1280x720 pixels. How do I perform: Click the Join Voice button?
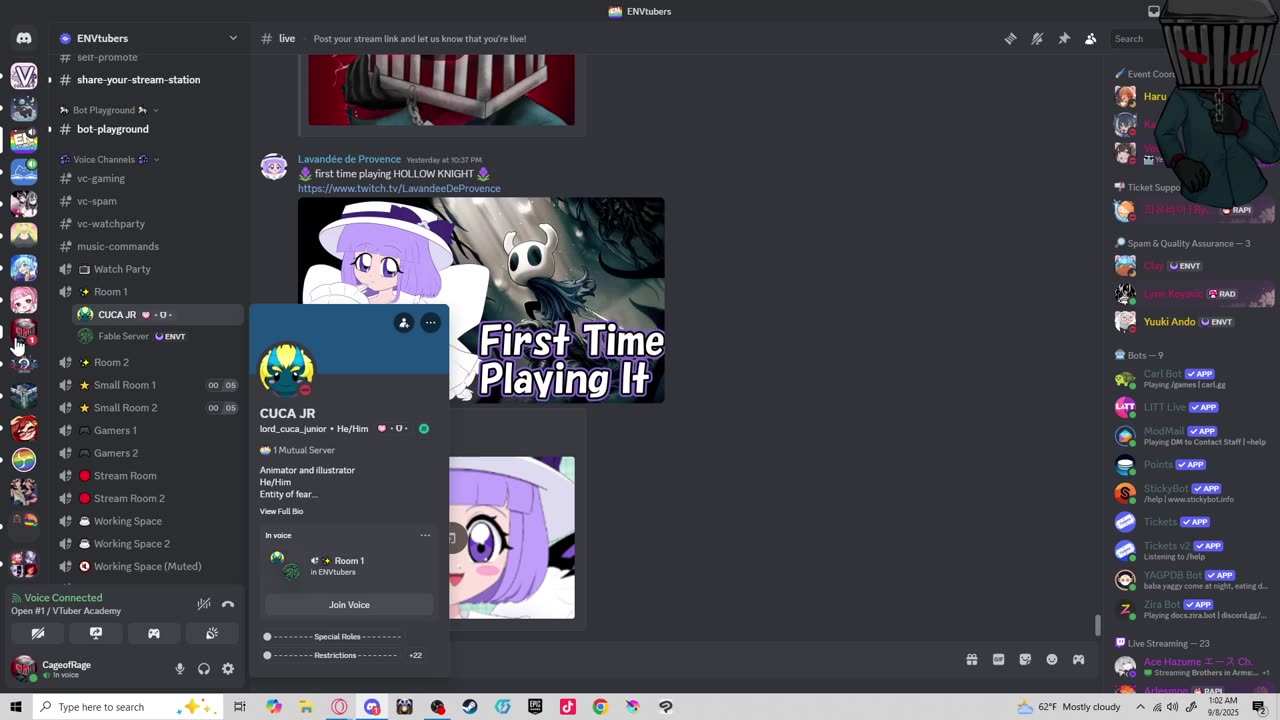[349, 605]
